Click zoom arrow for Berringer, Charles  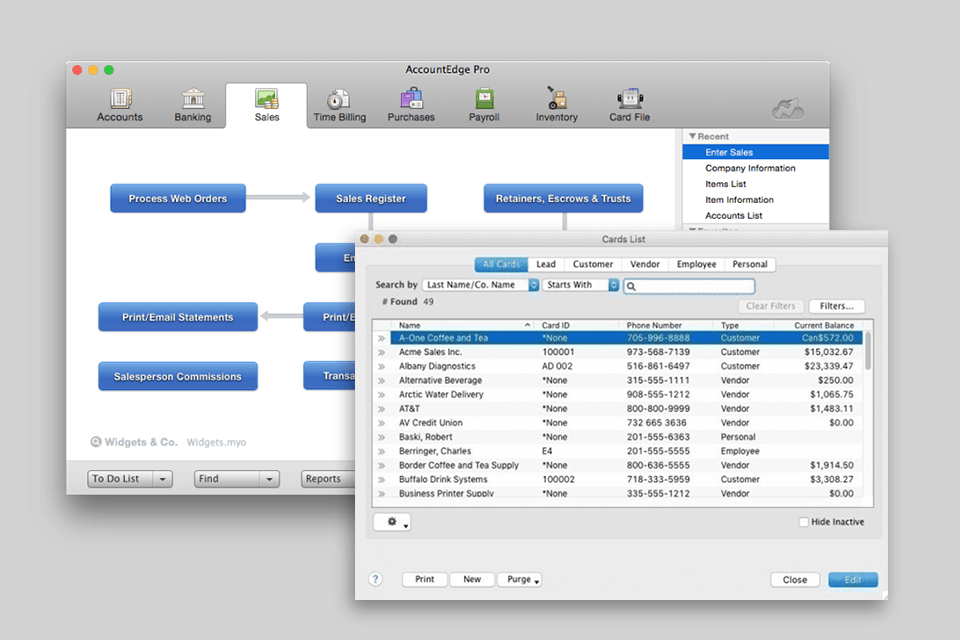381,451
